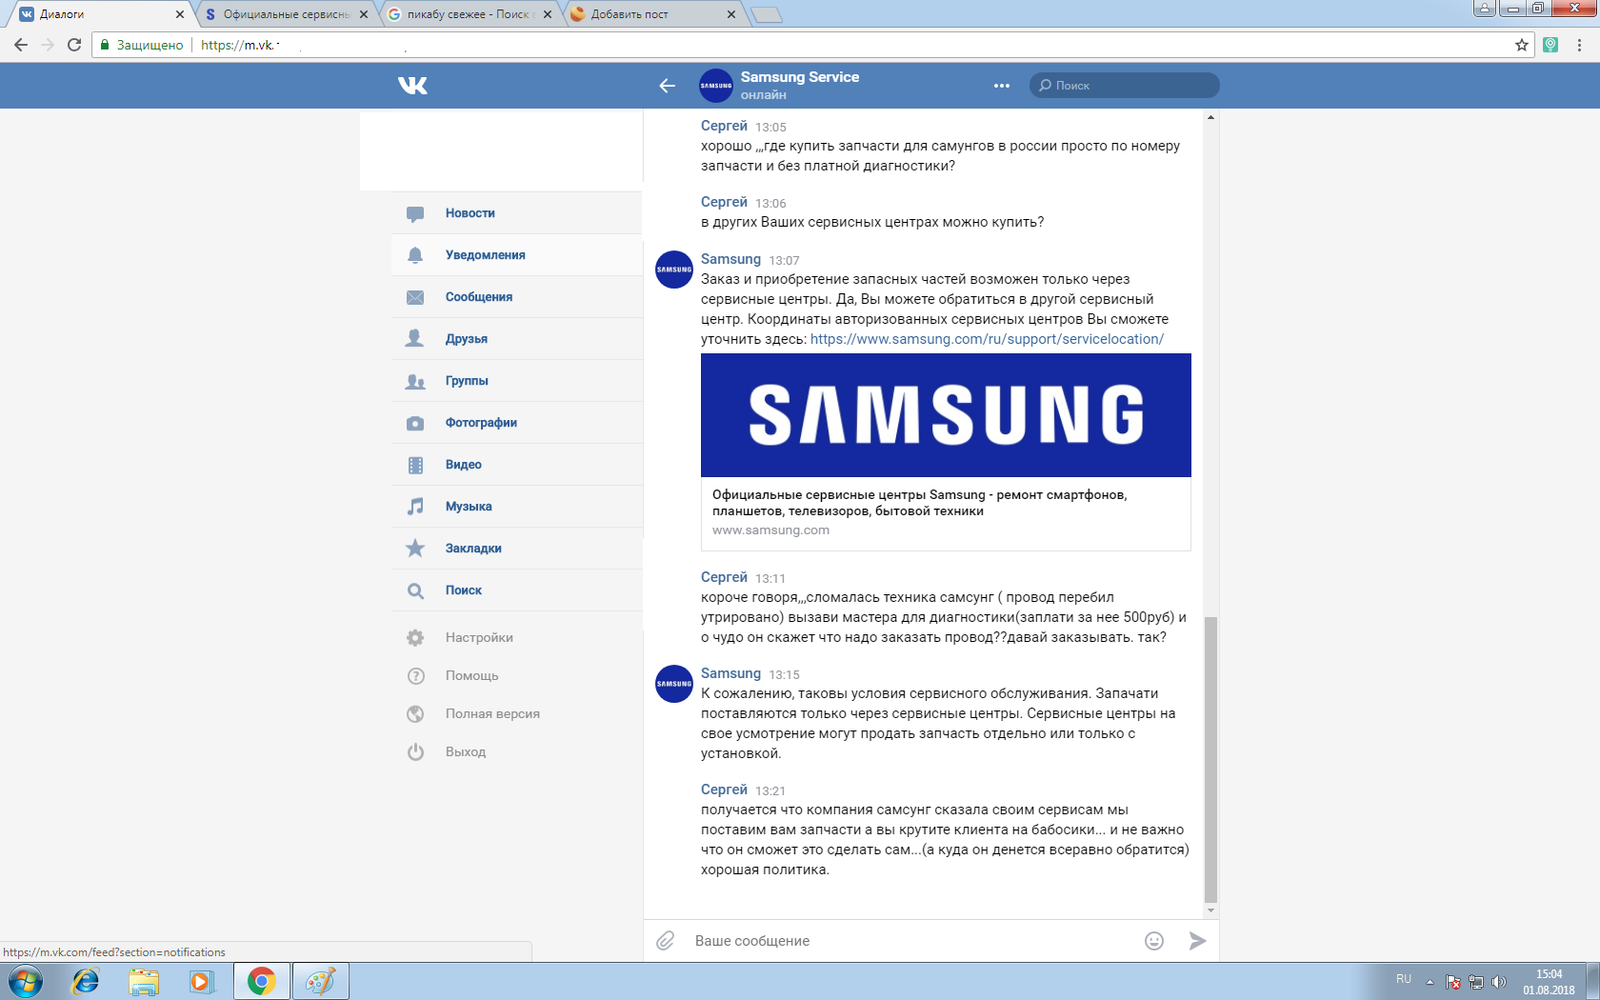Open Новости in sidebar

click(x=516, y=213)
